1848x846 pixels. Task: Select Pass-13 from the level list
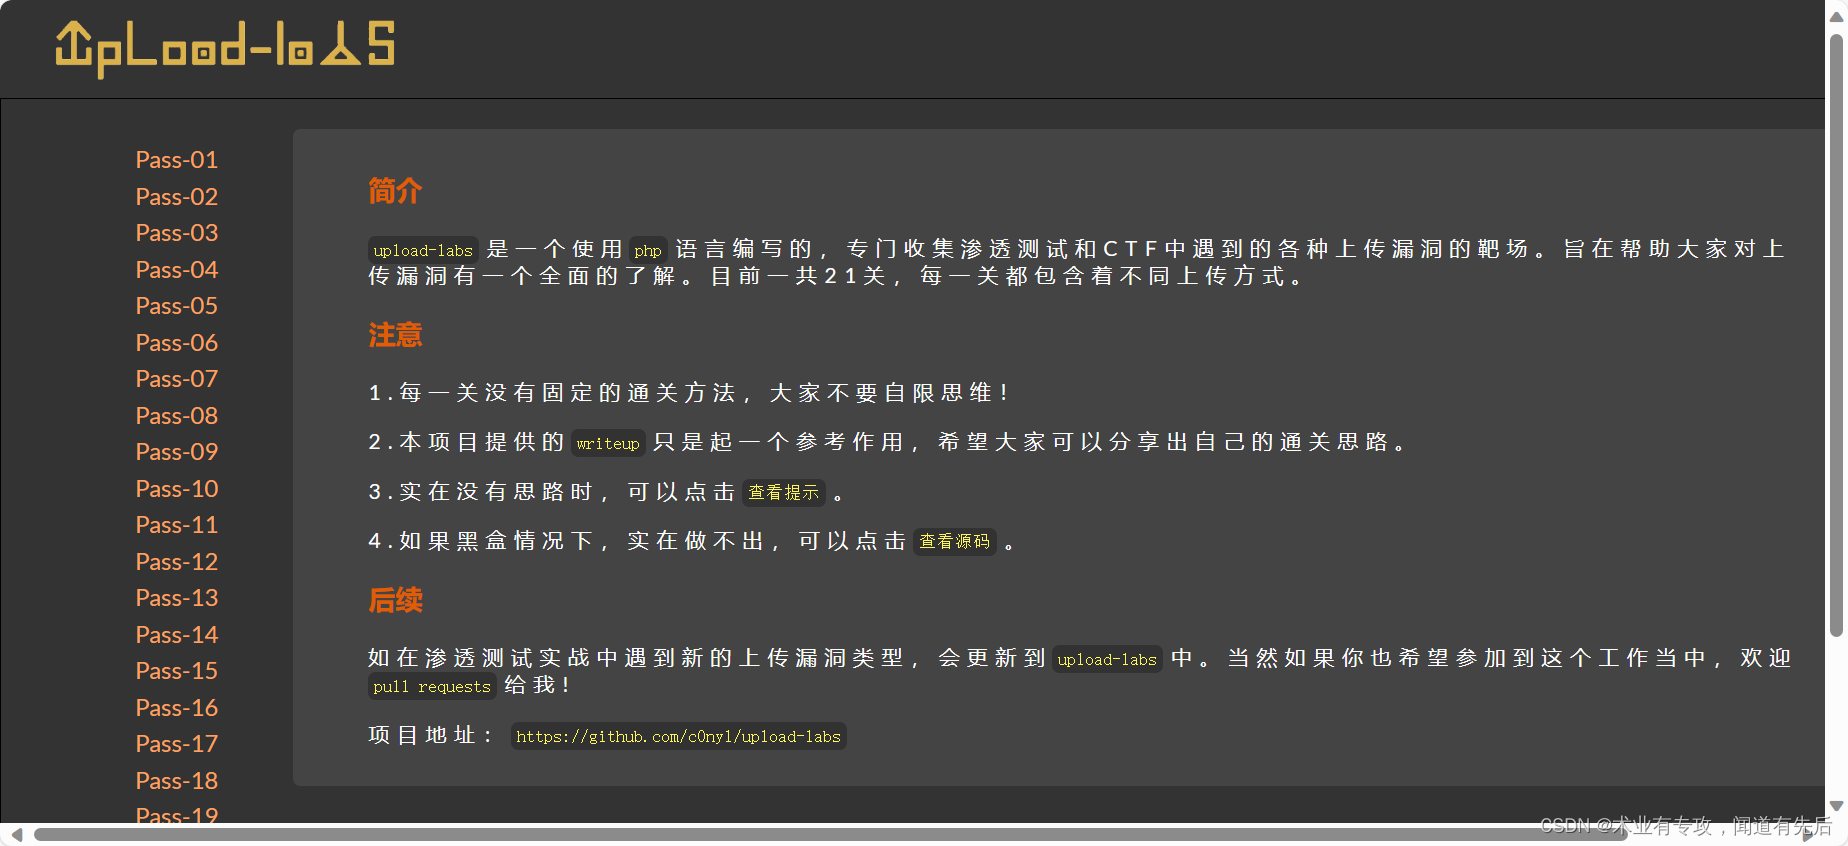coord(177,598)
